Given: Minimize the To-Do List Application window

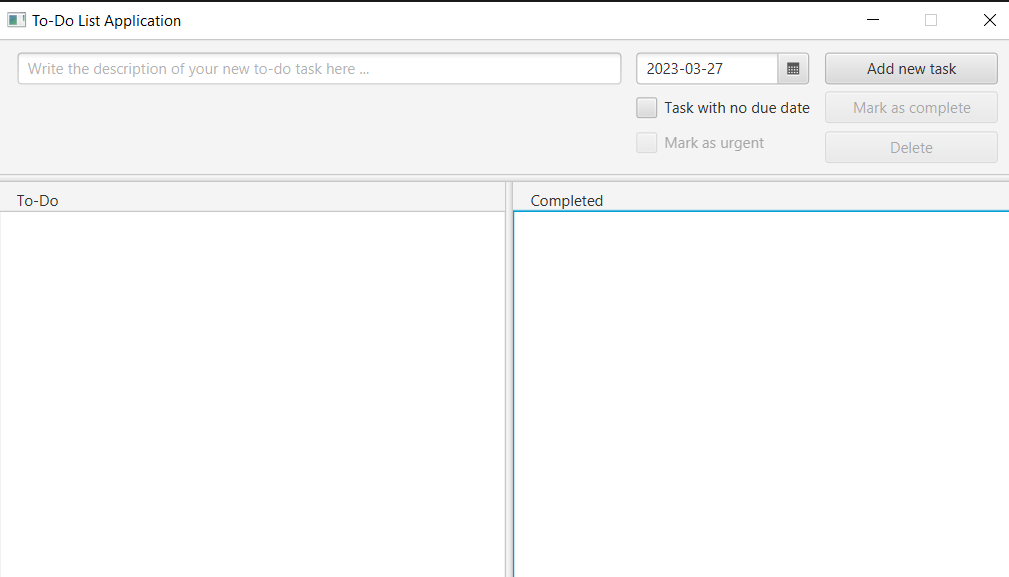Looking at the screenshot, I should [x=873, y=20].
